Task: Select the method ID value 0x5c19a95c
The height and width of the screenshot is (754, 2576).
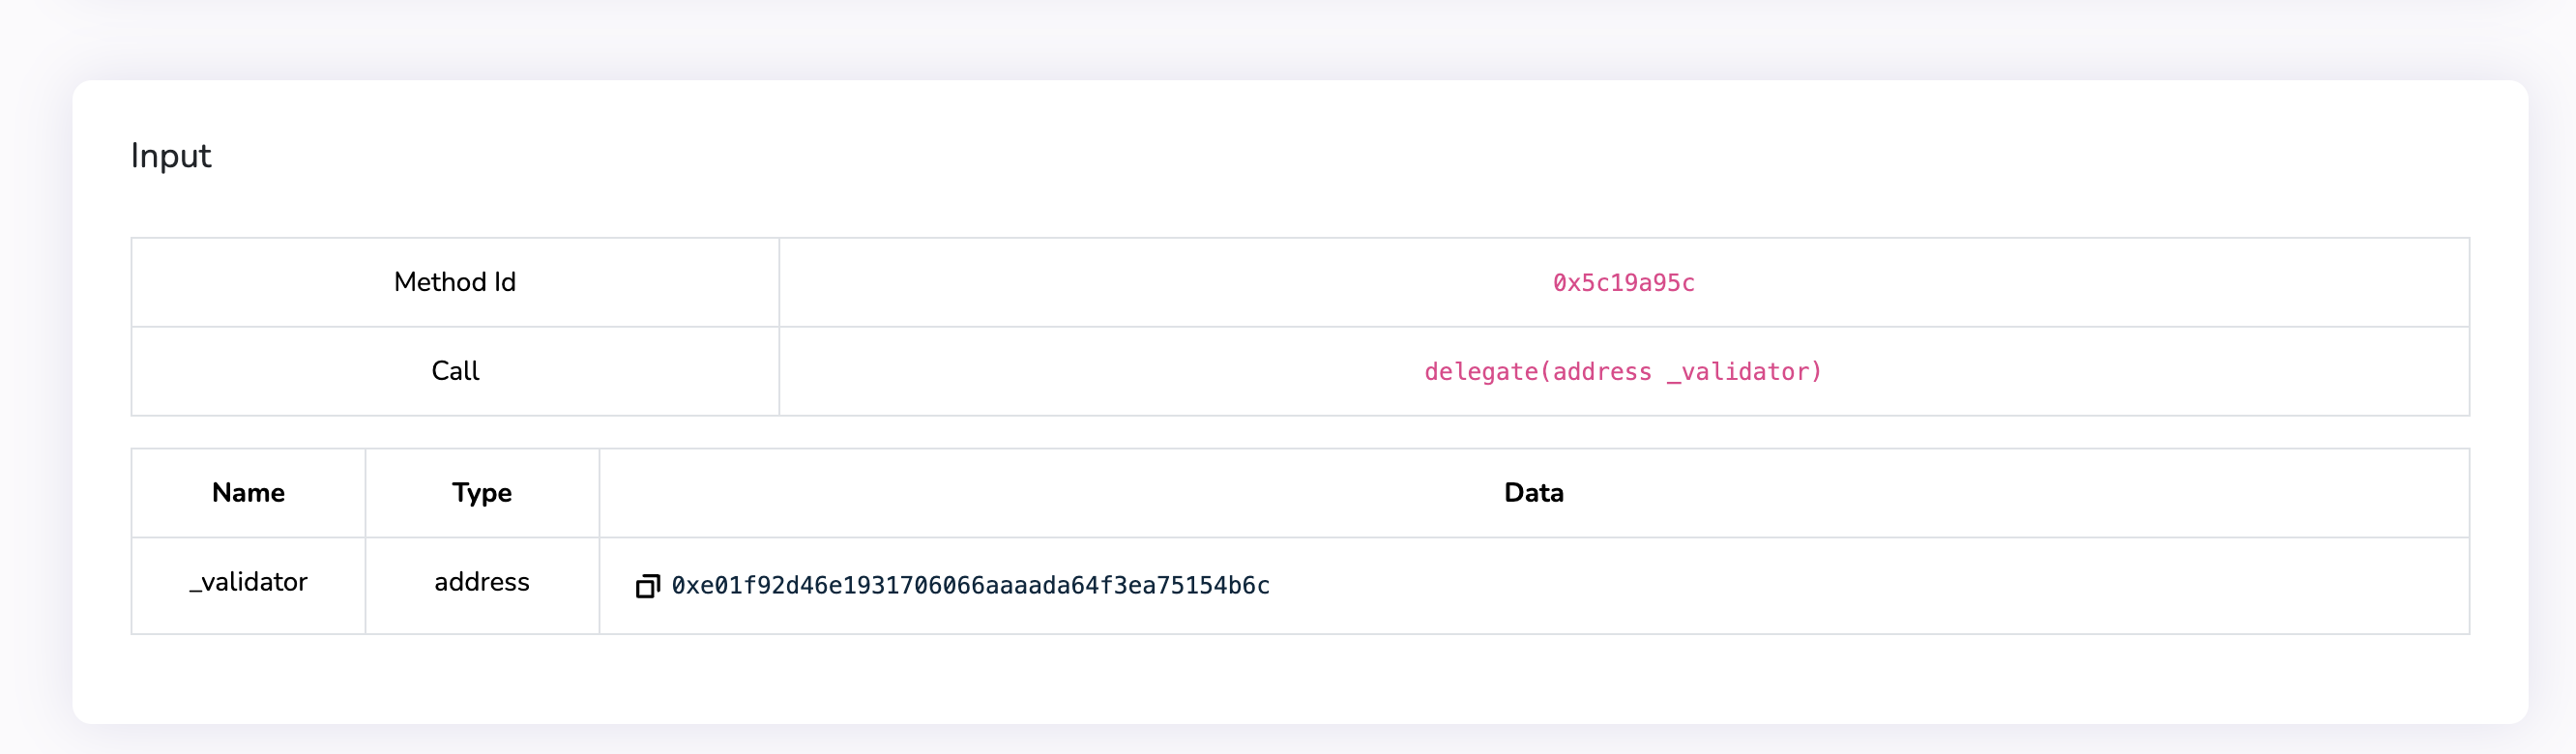Action: pos(1623,283)
